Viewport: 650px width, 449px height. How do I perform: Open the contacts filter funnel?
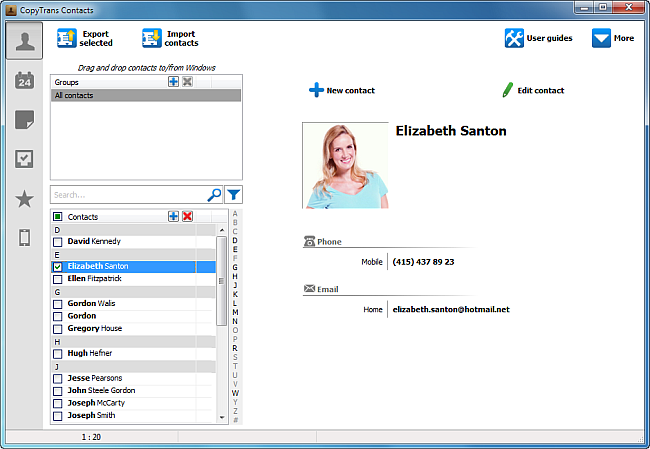(233, 194)
